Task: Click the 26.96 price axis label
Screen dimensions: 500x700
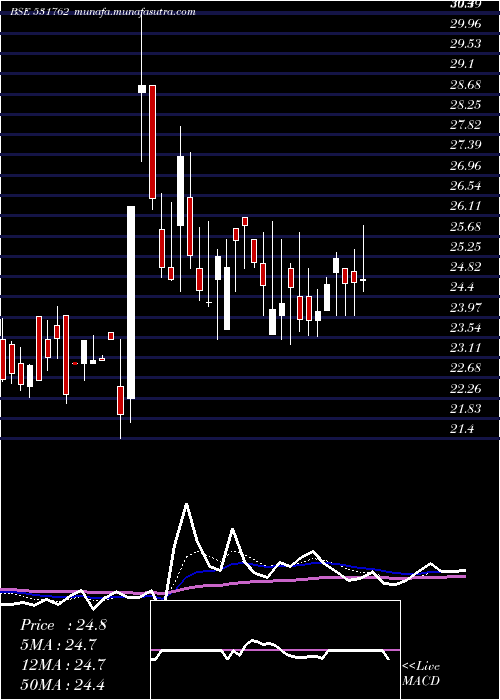Action: [466, 166]
